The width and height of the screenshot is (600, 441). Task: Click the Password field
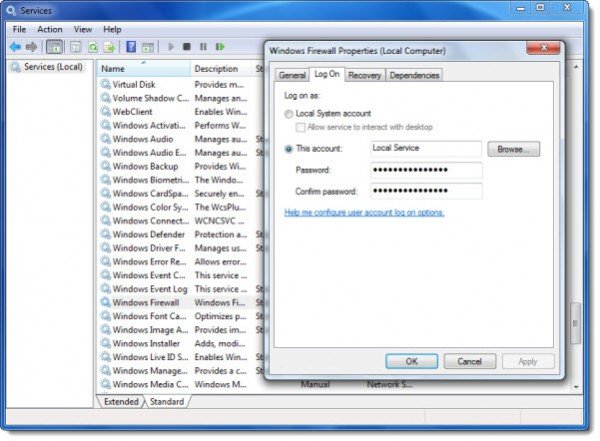pos(426,170)
